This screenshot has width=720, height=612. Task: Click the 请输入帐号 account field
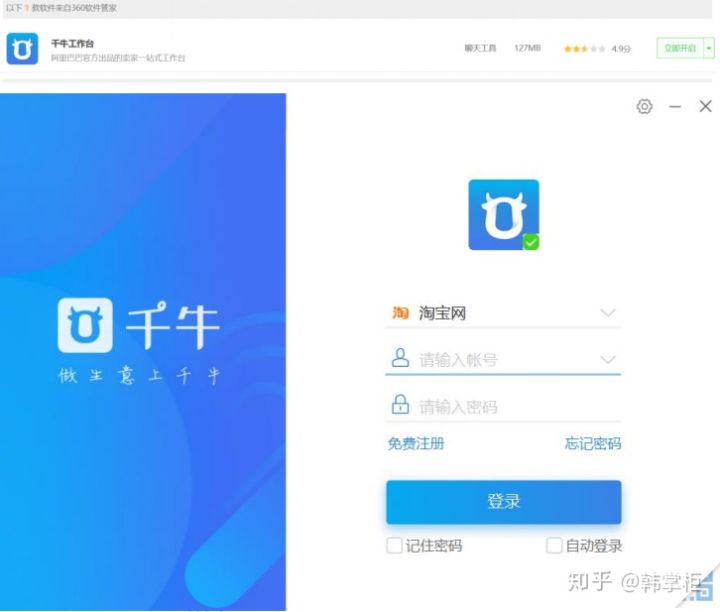tap(503, 359)
